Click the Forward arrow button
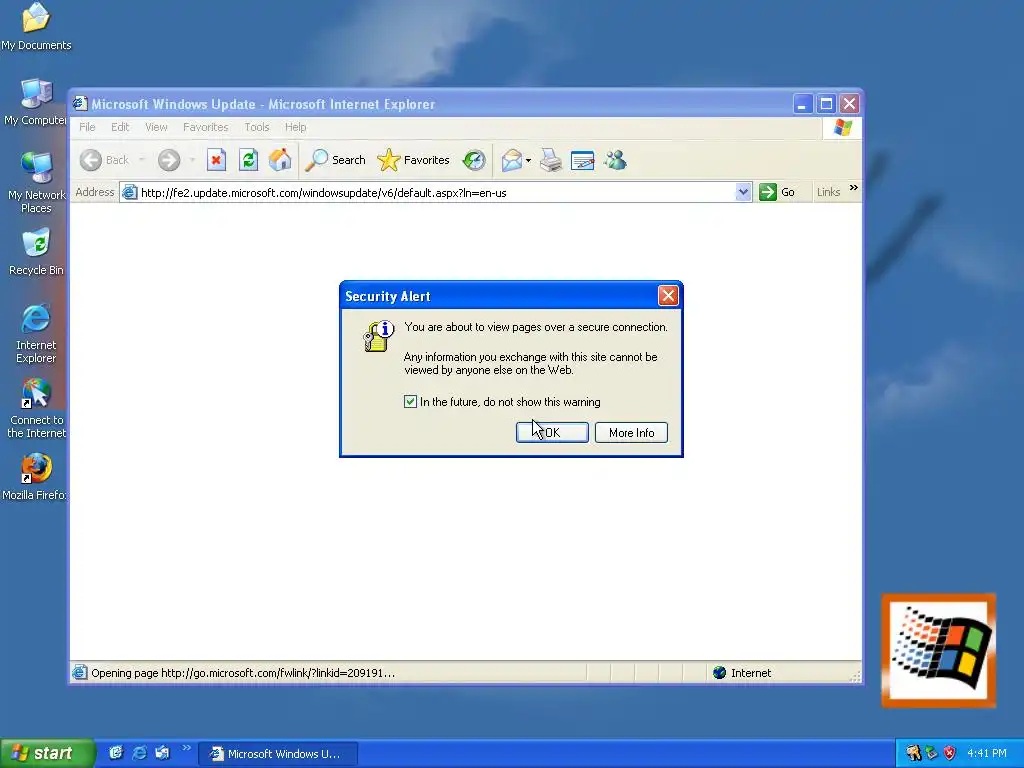 168,160
